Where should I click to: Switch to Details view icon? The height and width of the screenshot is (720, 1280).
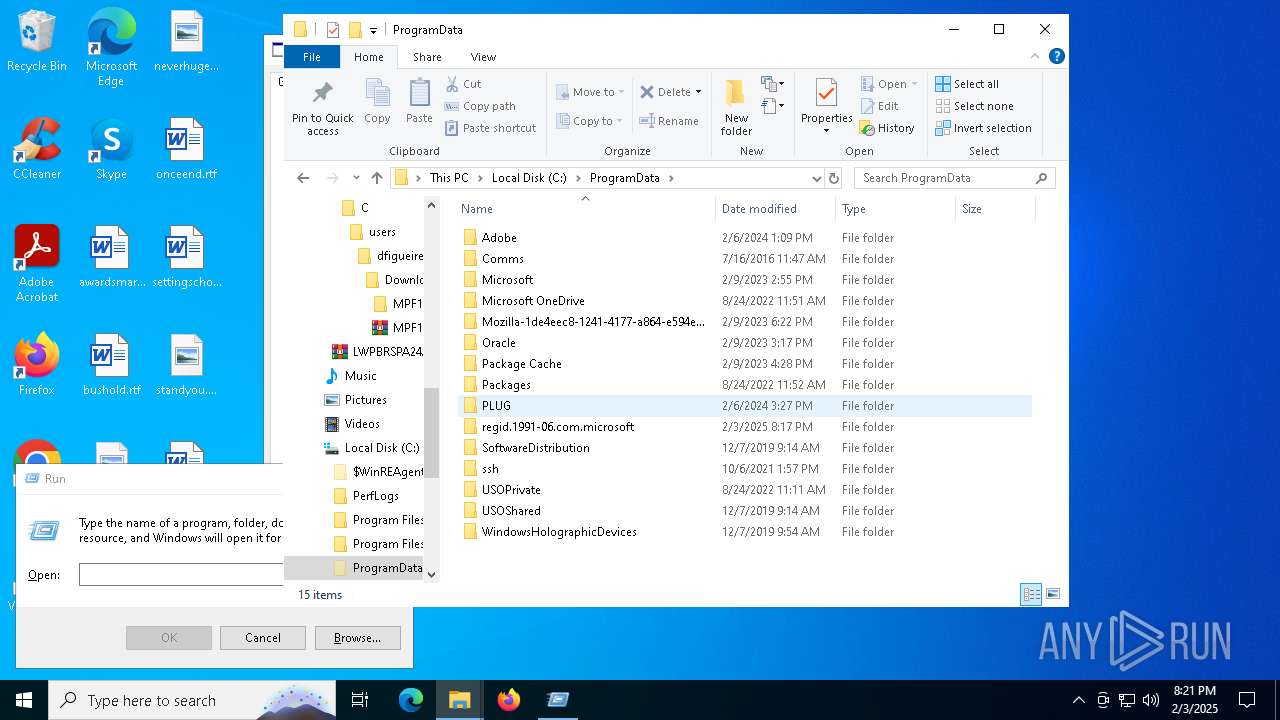pos(1031,594)
